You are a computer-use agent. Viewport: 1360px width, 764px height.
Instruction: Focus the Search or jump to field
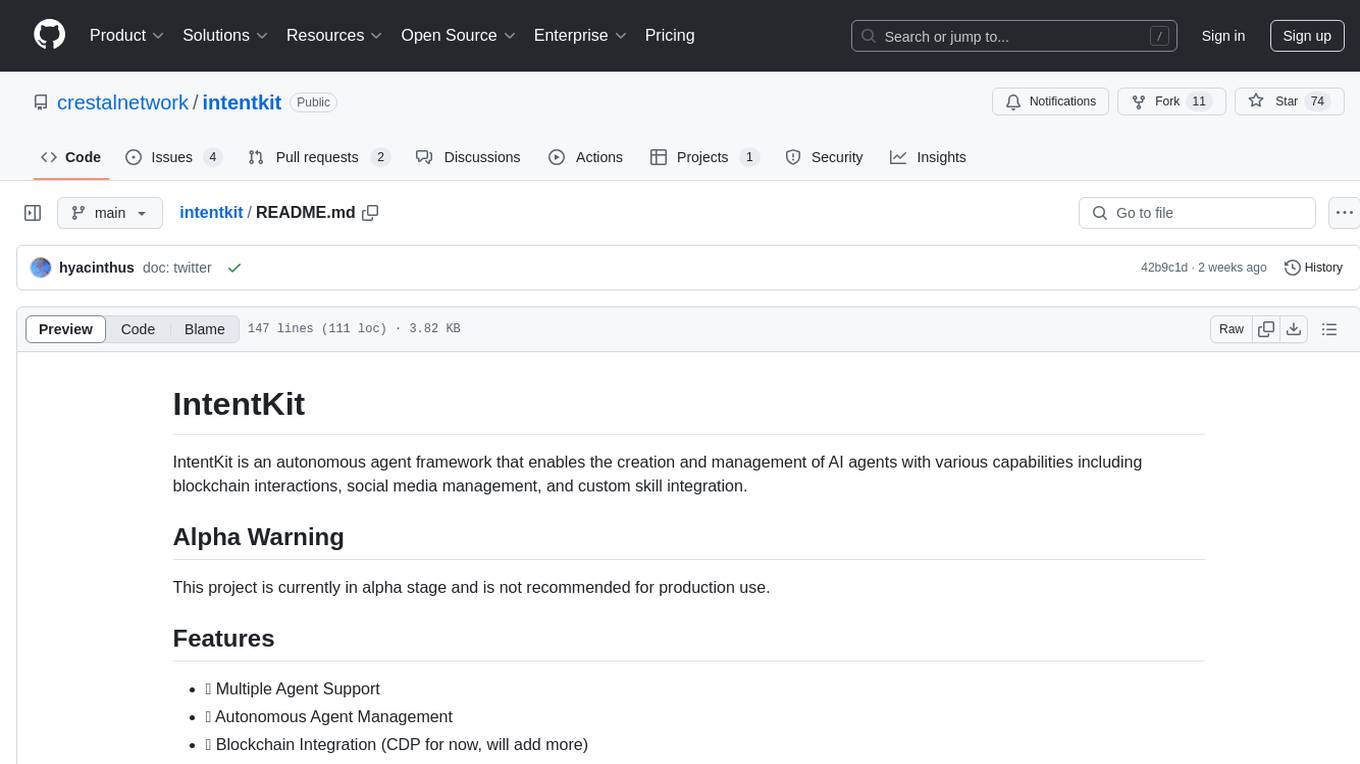(1014, 36)
